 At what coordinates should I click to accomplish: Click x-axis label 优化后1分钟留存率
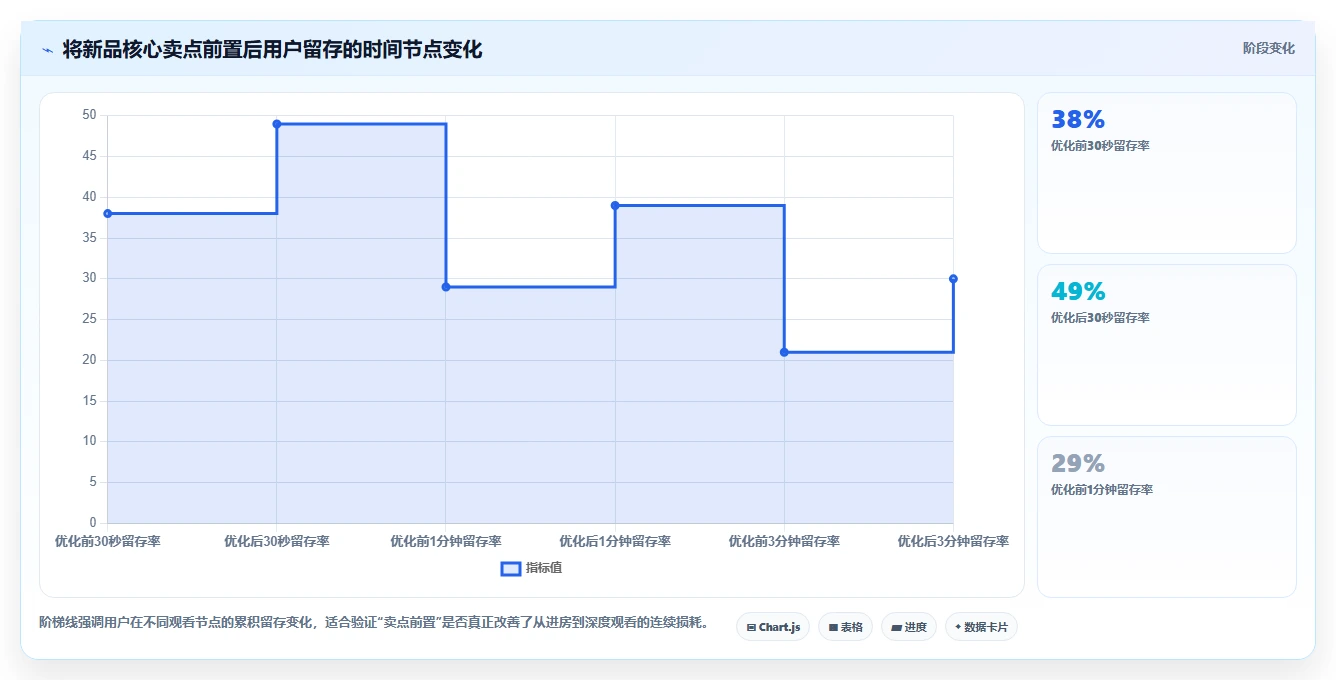[615, 541]
